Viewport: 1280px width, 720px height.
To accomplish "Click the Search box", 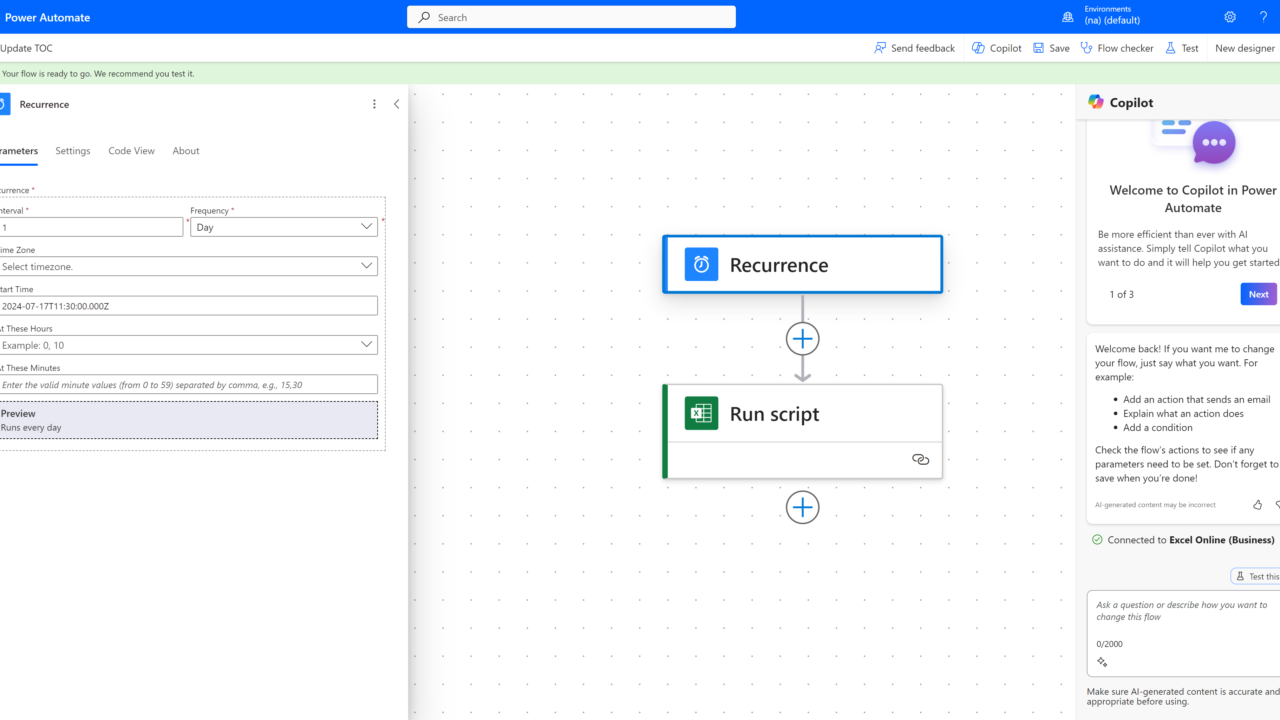I will (571, 17).
